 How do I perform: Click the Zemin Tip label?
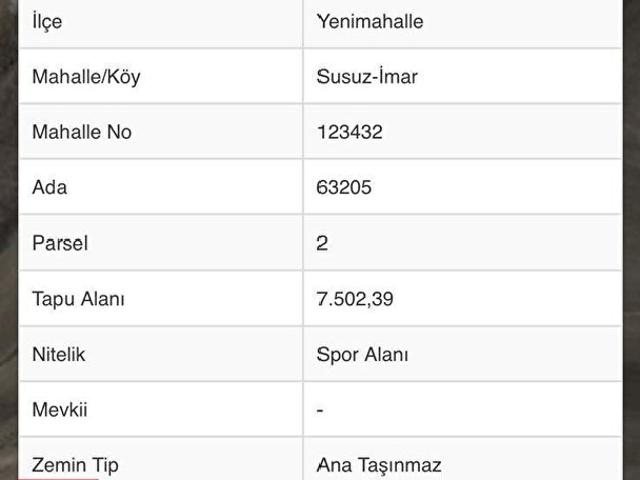coord(75,465)
